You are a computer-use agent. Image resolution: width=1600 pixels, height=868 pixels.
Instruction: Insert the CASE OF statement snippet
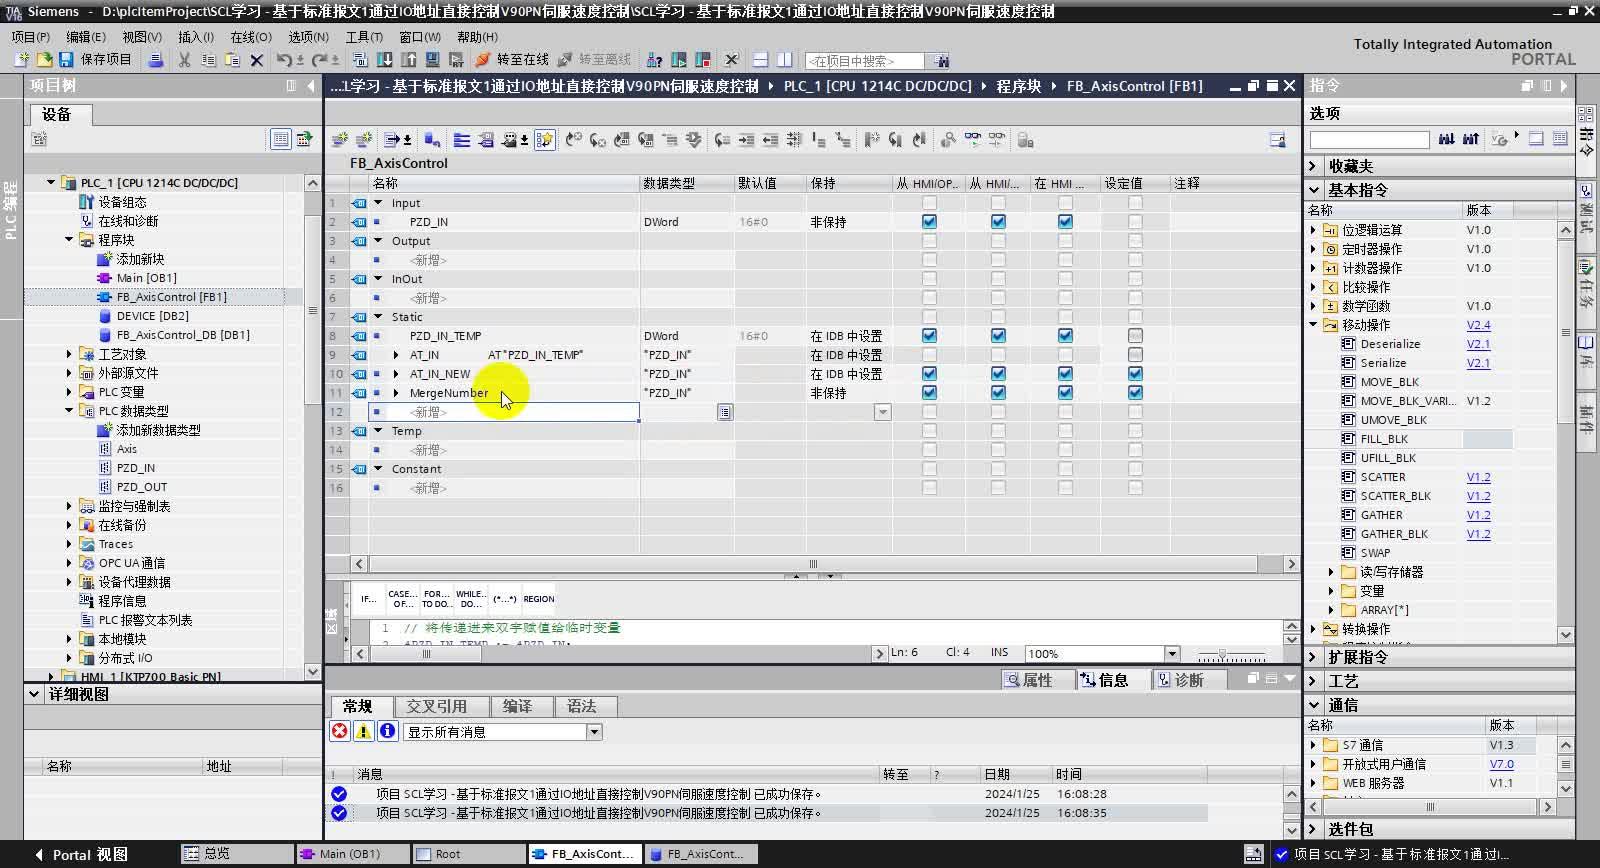402,599
